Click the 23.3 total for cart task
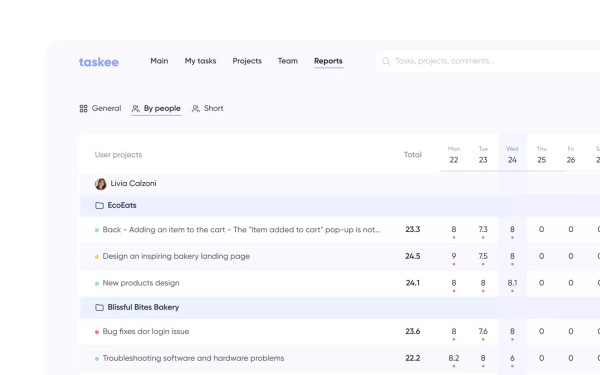This screenshot has width=600, height=375. click(412, 229)
